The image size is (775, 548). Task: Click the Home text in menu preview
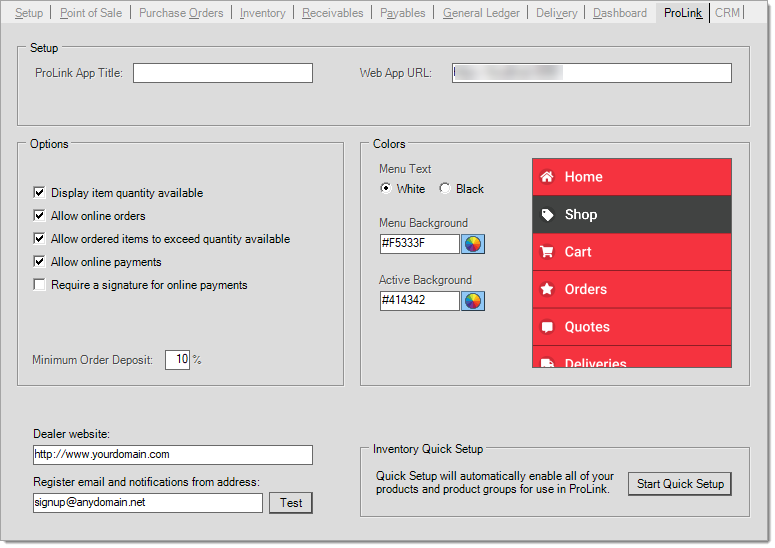tap(584, 177)
